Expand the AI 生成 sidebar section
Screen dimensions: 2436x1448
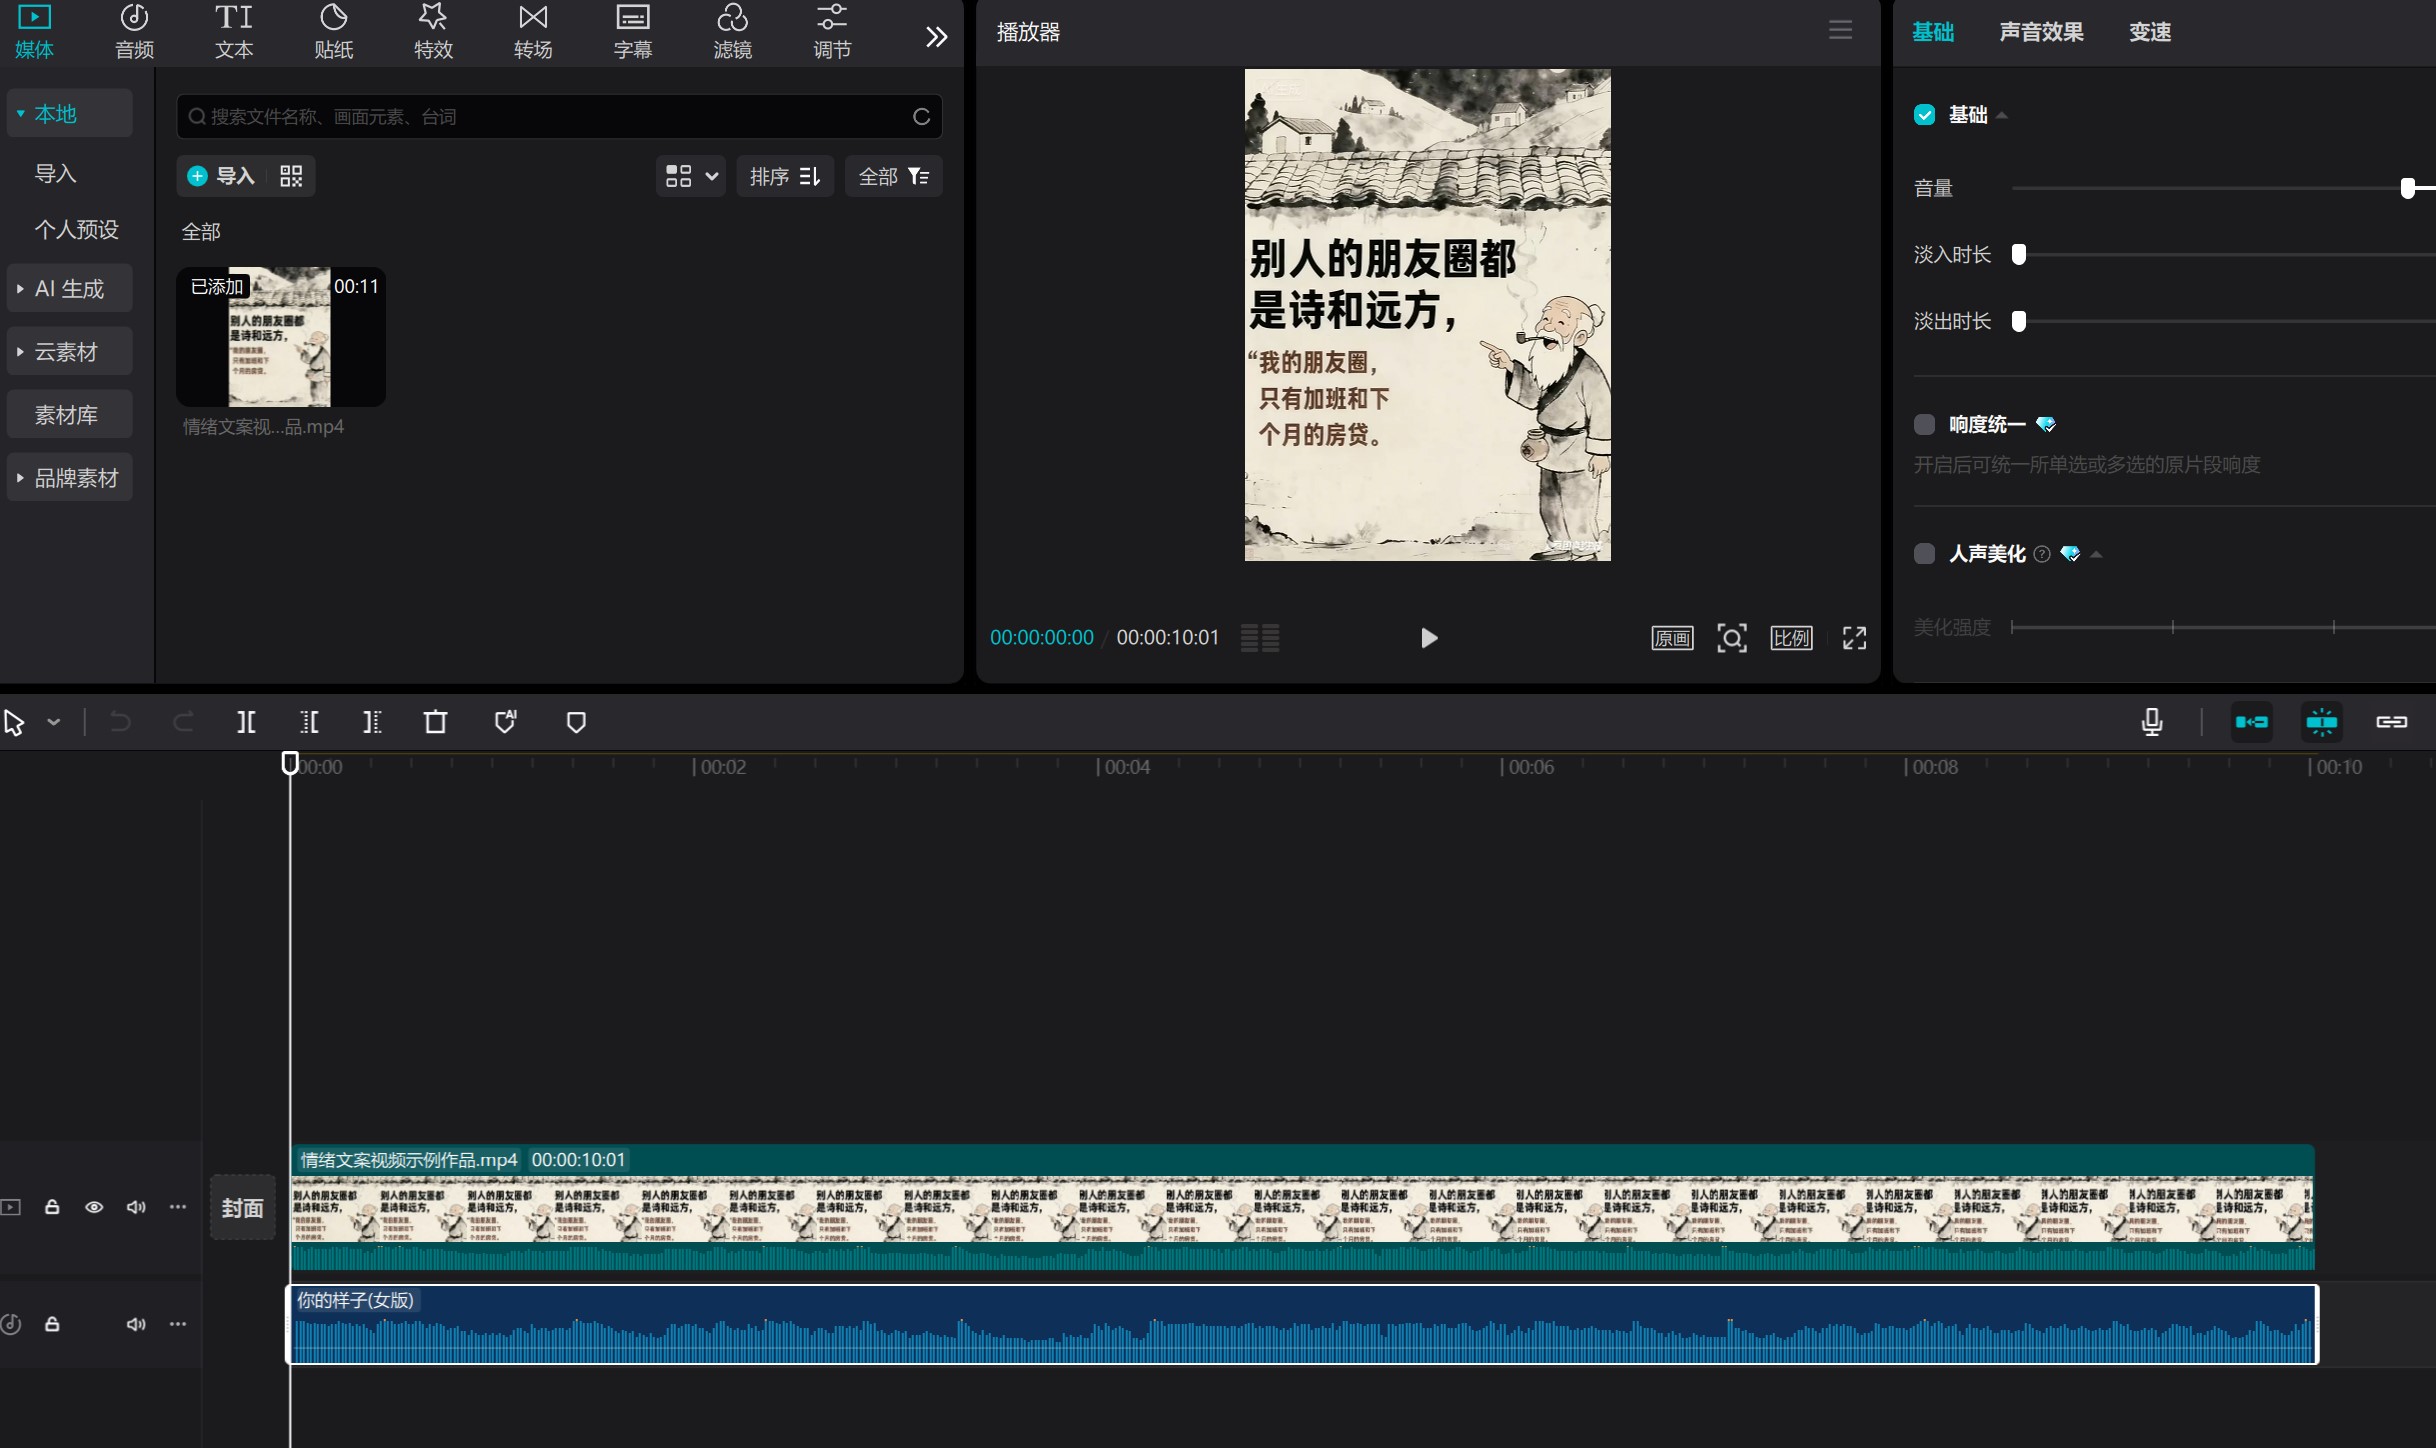tap(69, 289)
